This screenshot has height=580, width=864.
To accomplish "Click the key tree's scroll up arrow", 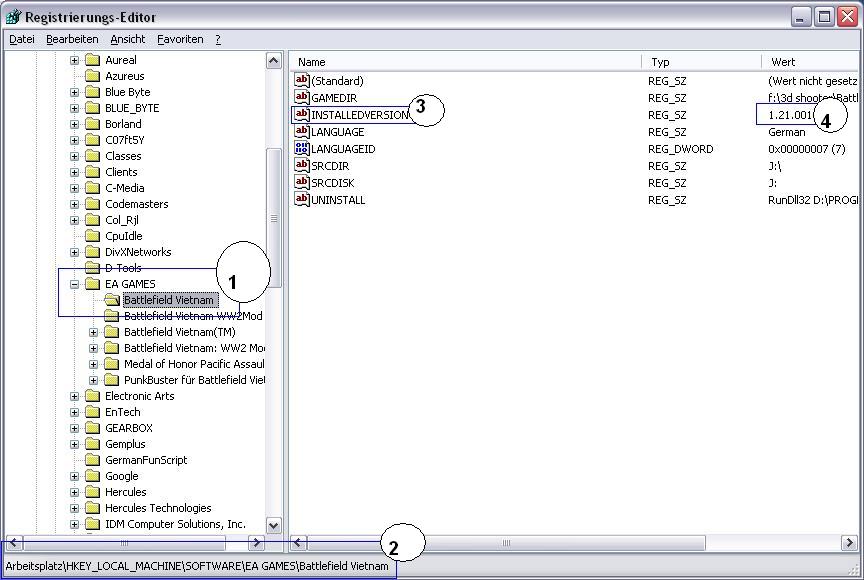I will click(274, 60).
